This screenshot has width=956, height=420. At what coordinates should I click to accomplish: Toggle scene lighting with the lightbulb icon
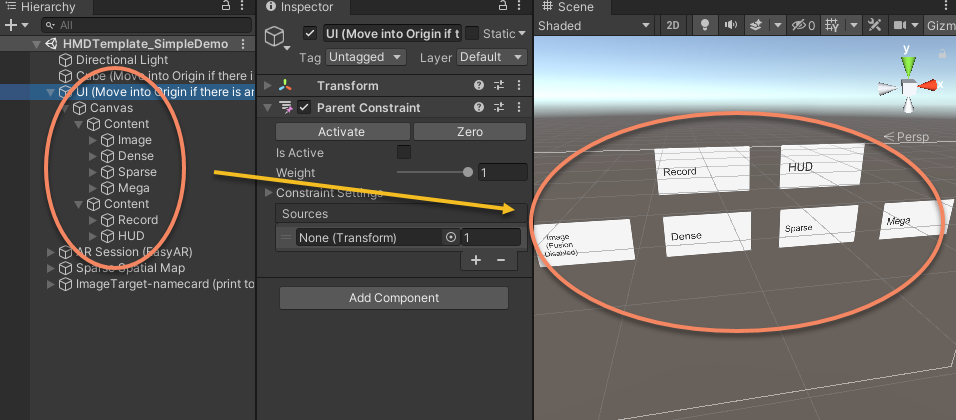[x=705, y=26]
